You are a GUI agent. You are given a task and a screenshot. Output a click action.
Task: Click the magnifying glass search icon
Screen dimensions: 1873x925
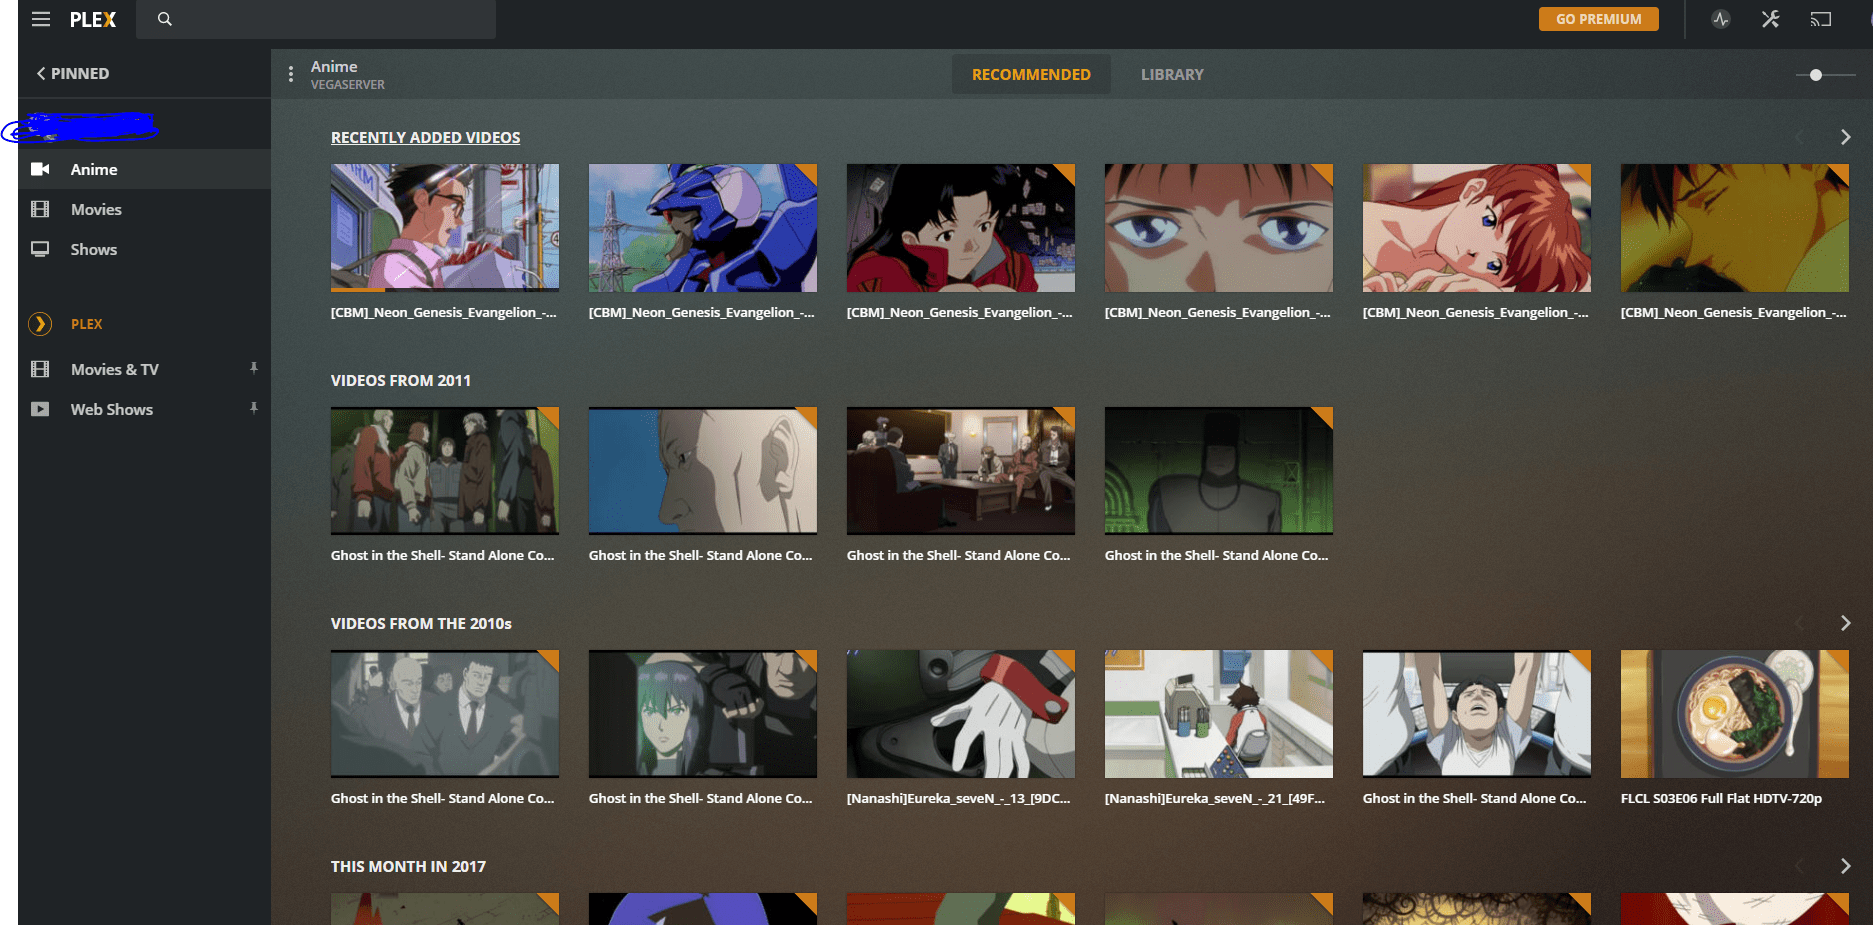[165, 19]
